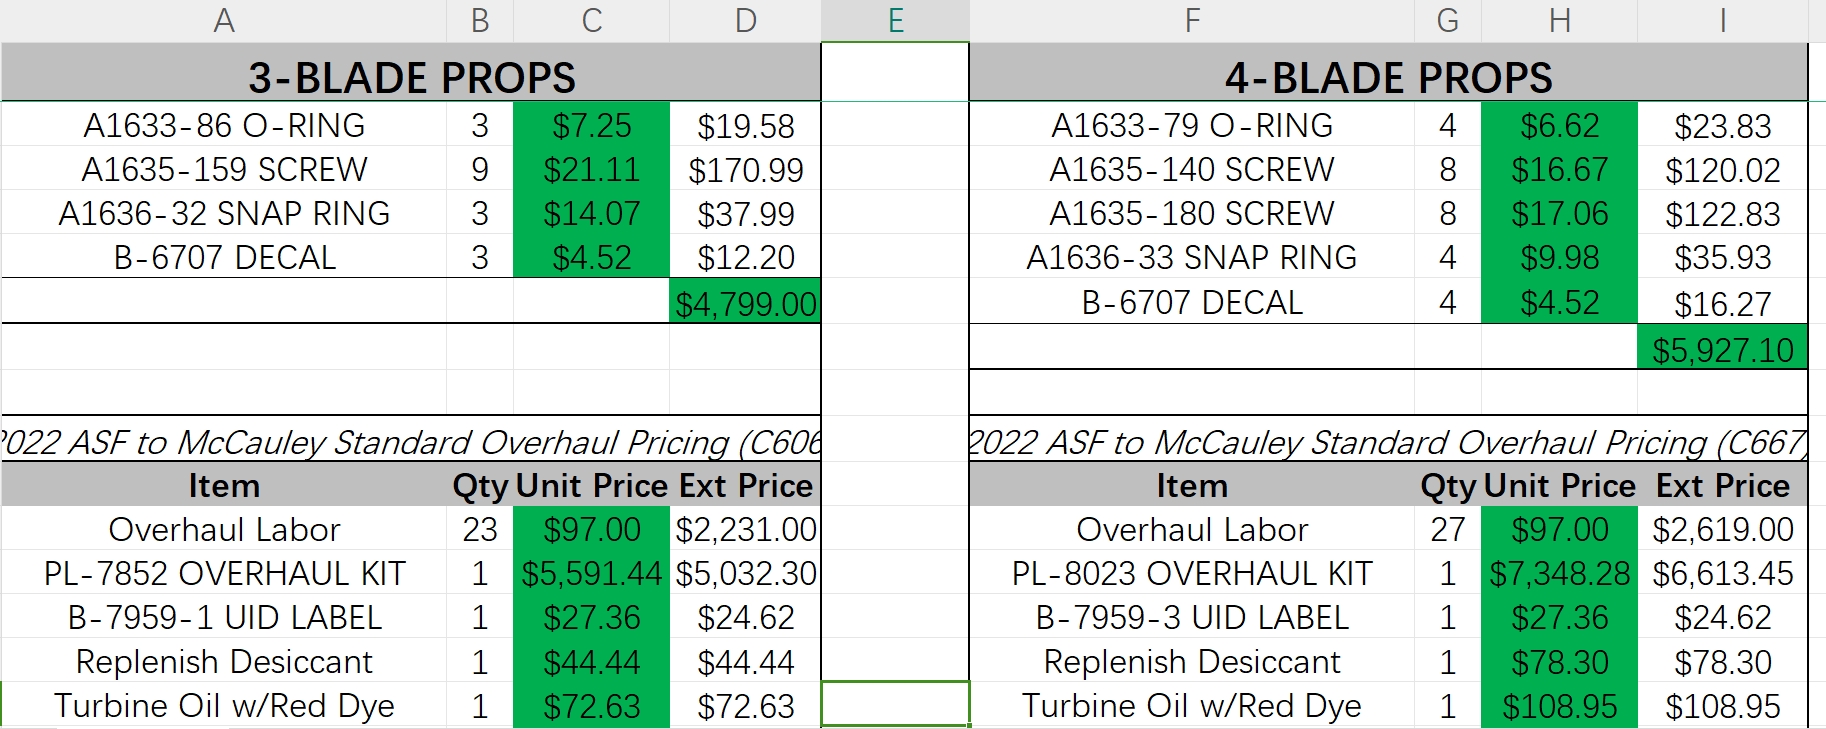This screenshot has height=729, width=1826.
Task: Click B-7959-3 UID LABEL cell
Action: [x=1192, y=617]
